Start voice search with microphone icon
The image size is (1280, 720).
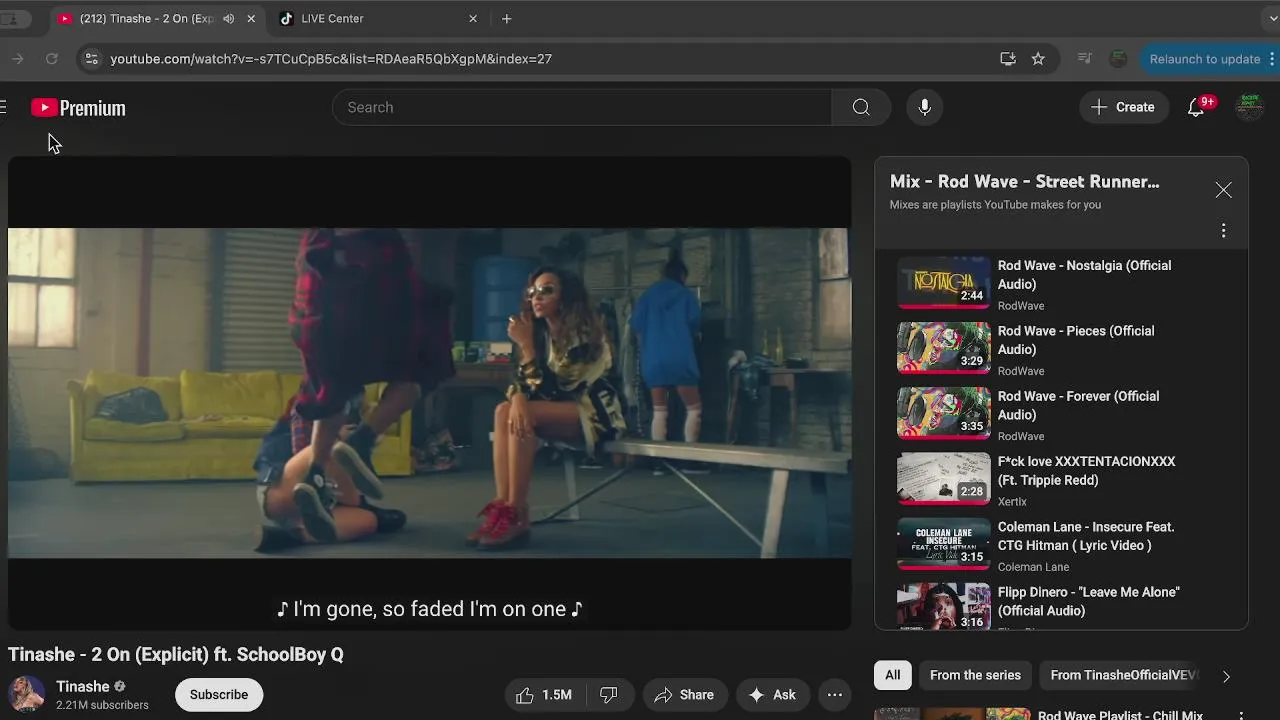point(925,107)
